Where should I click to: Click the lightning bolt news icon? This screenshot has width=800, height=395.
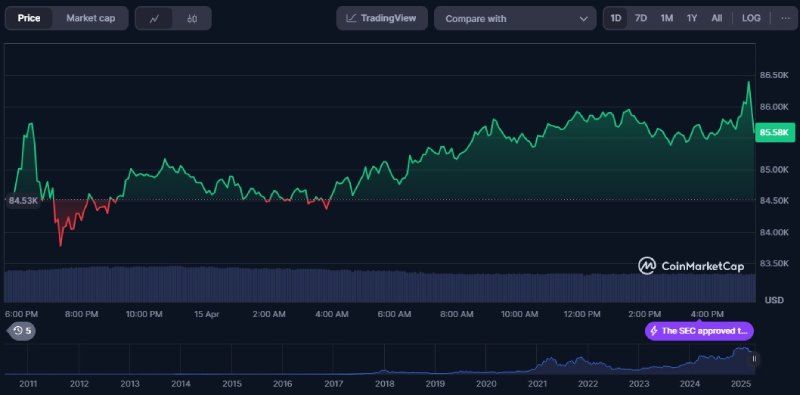pos(654,331)
